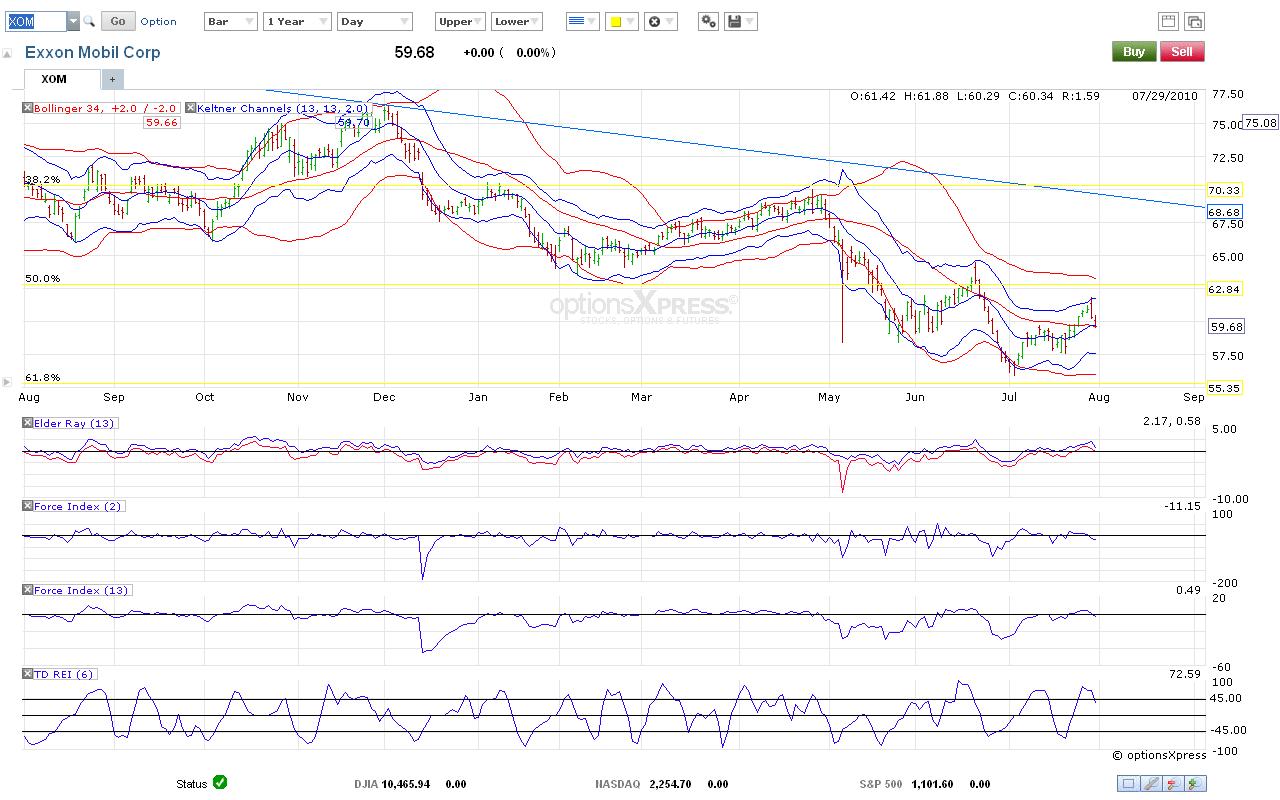The image size is (1280, 800).
Task: Close the TD REI (6) panel
Action: [28, 674]
